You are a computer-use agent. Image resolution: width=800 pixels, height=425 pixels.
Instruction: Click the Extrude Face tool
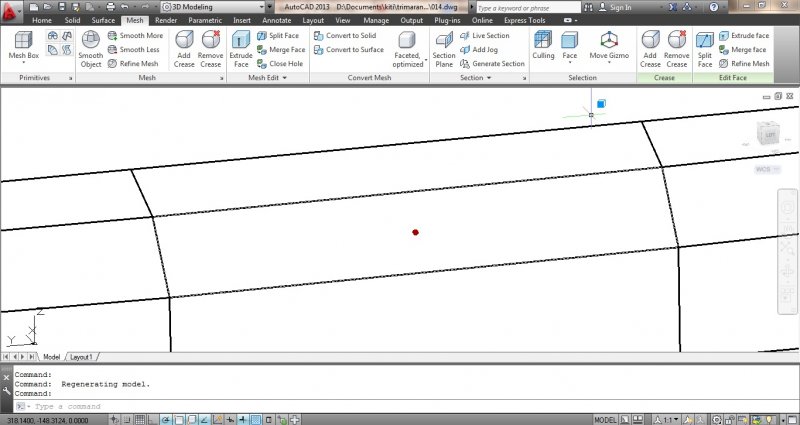241,48
